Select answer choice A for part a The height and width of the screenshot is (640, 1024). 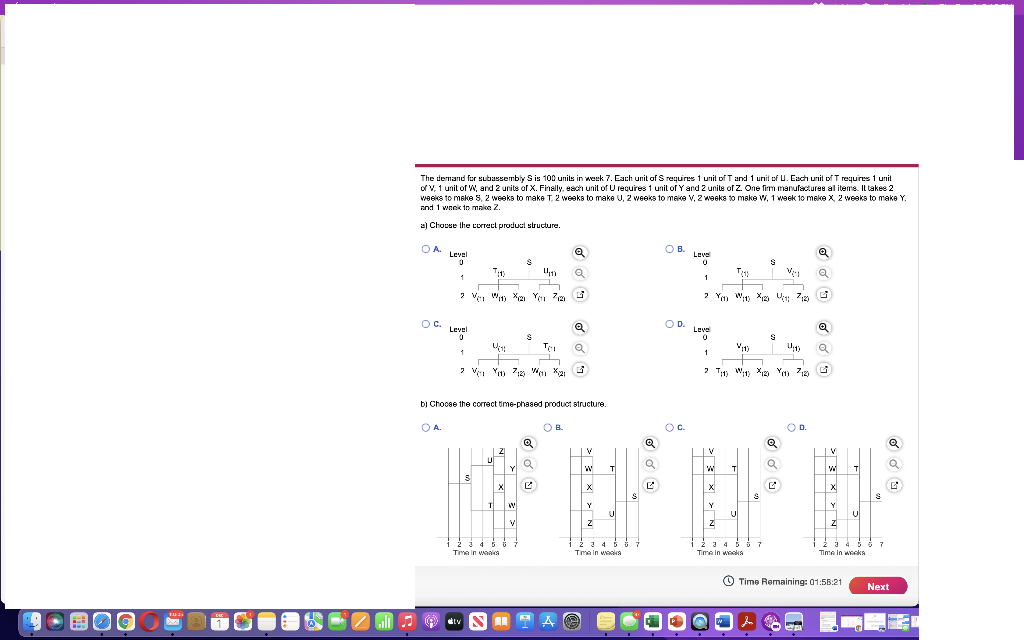pyautogui.click(x=426, y=248)
